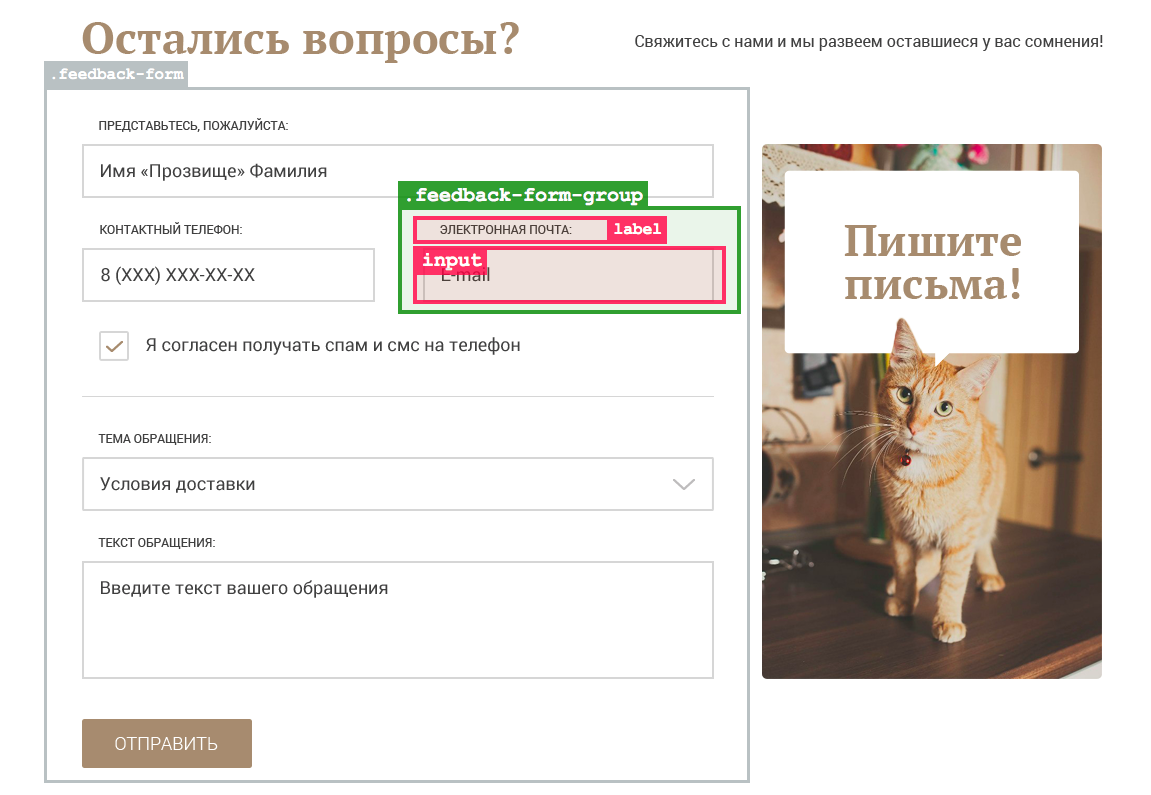Click the 'КОНТАКТНЫЙ ТЕЛЕФОН:' field label
This screenshot has width=1151, height=795.
171,230
